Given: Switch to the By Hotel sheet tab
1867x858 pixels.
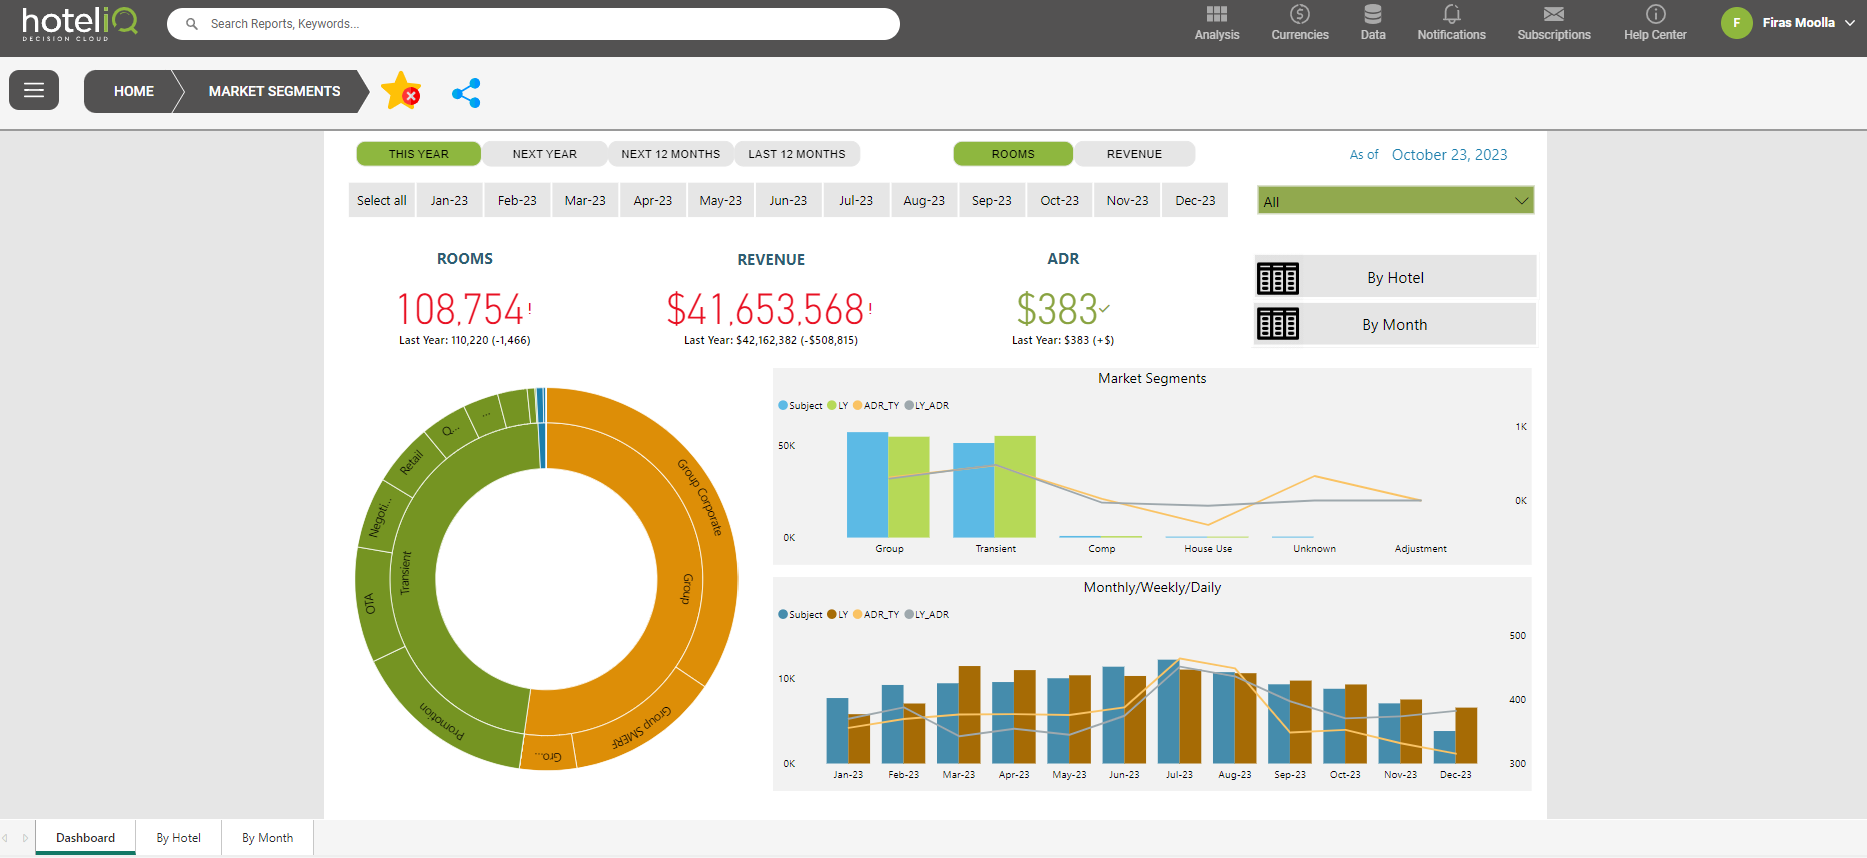Looking at the screenshot, I should pos(178,838).
